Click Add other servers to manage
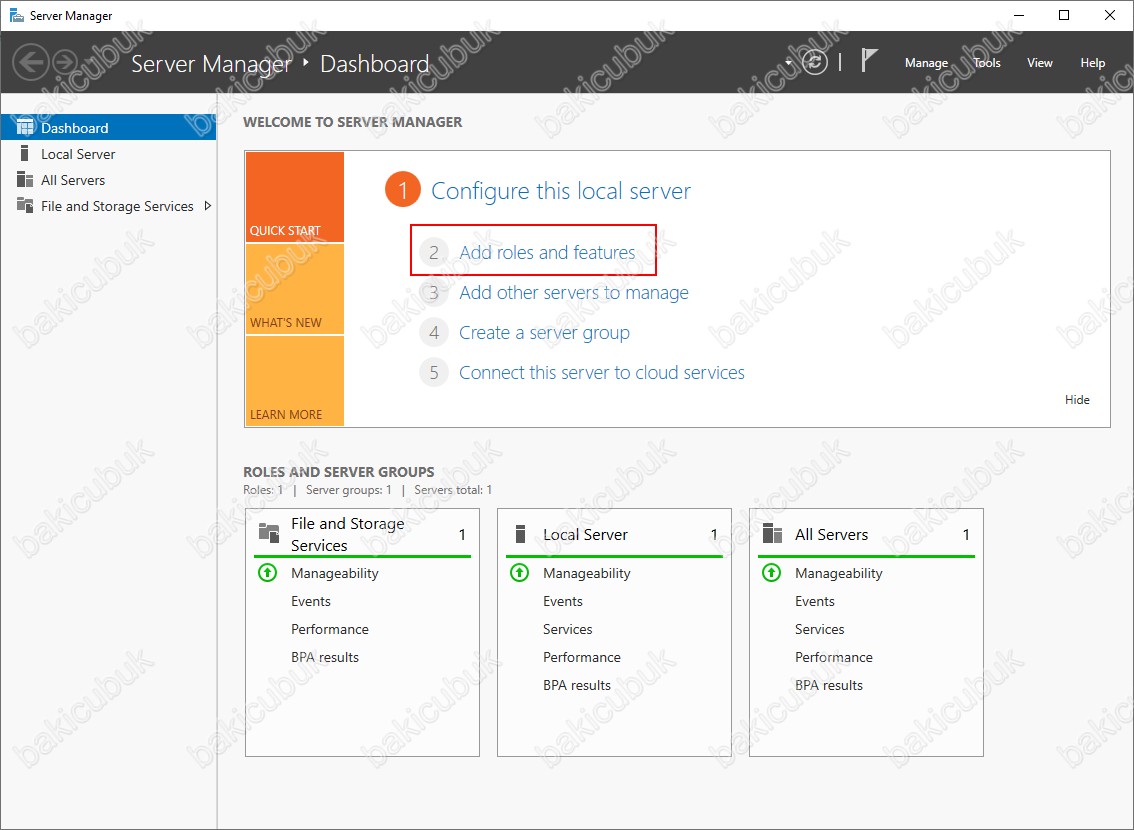This screenshot has width=1134, height=830. pos(574,293)
